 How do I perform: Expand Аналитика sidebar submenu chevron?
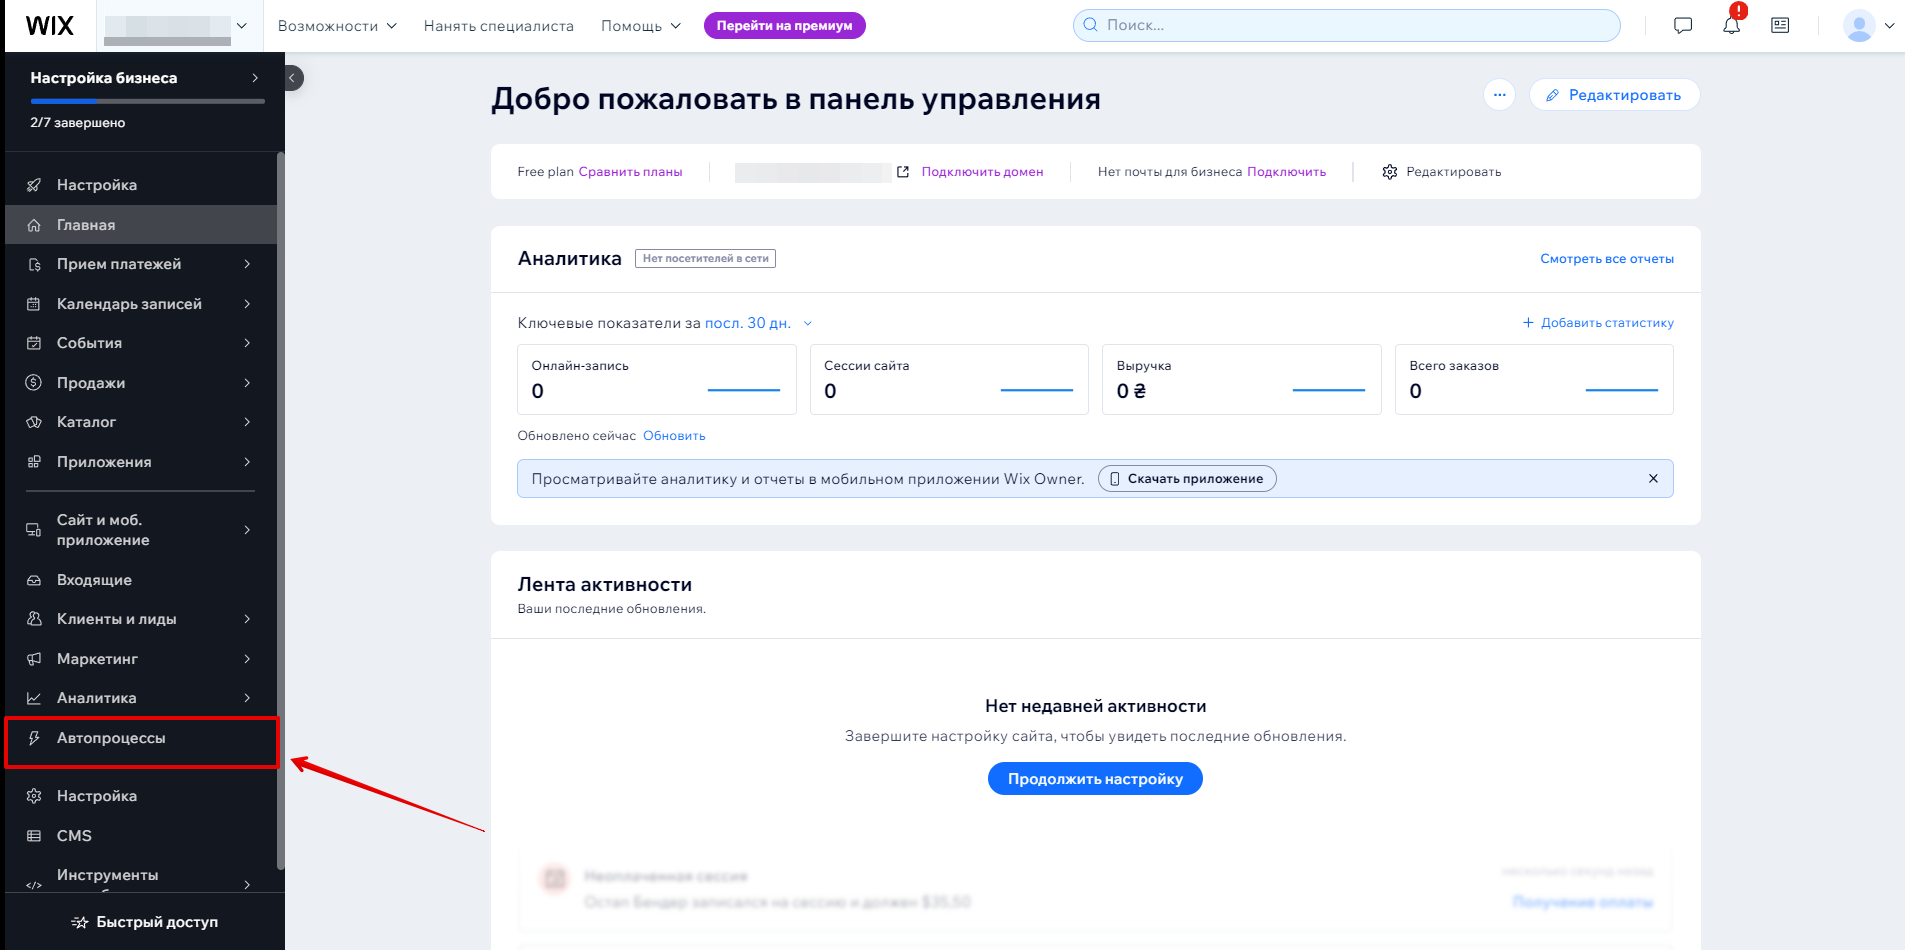point(247,698)
